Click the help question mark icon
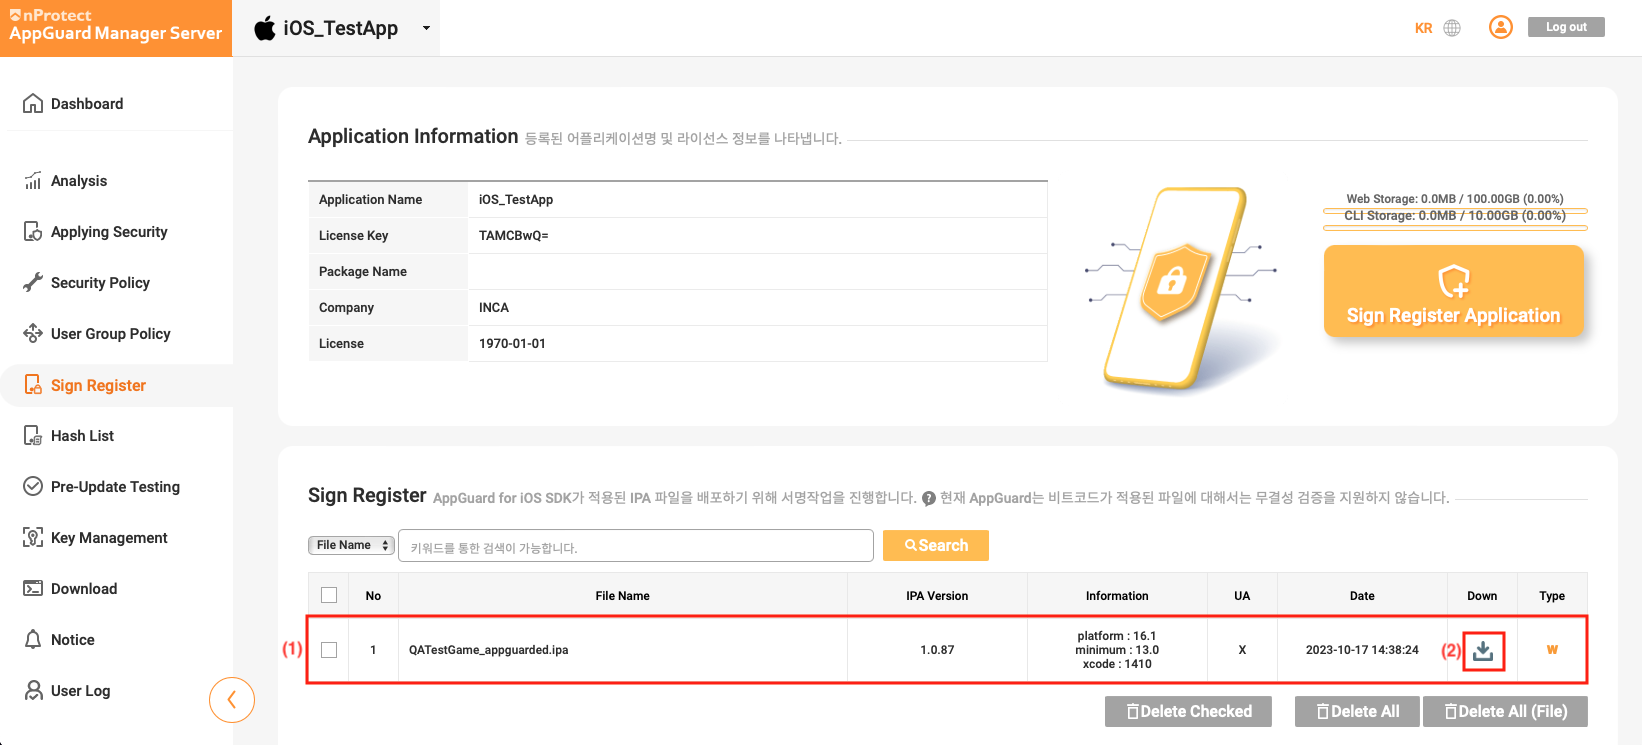The width and height of the screenshot is (1642, 745). 928,498
